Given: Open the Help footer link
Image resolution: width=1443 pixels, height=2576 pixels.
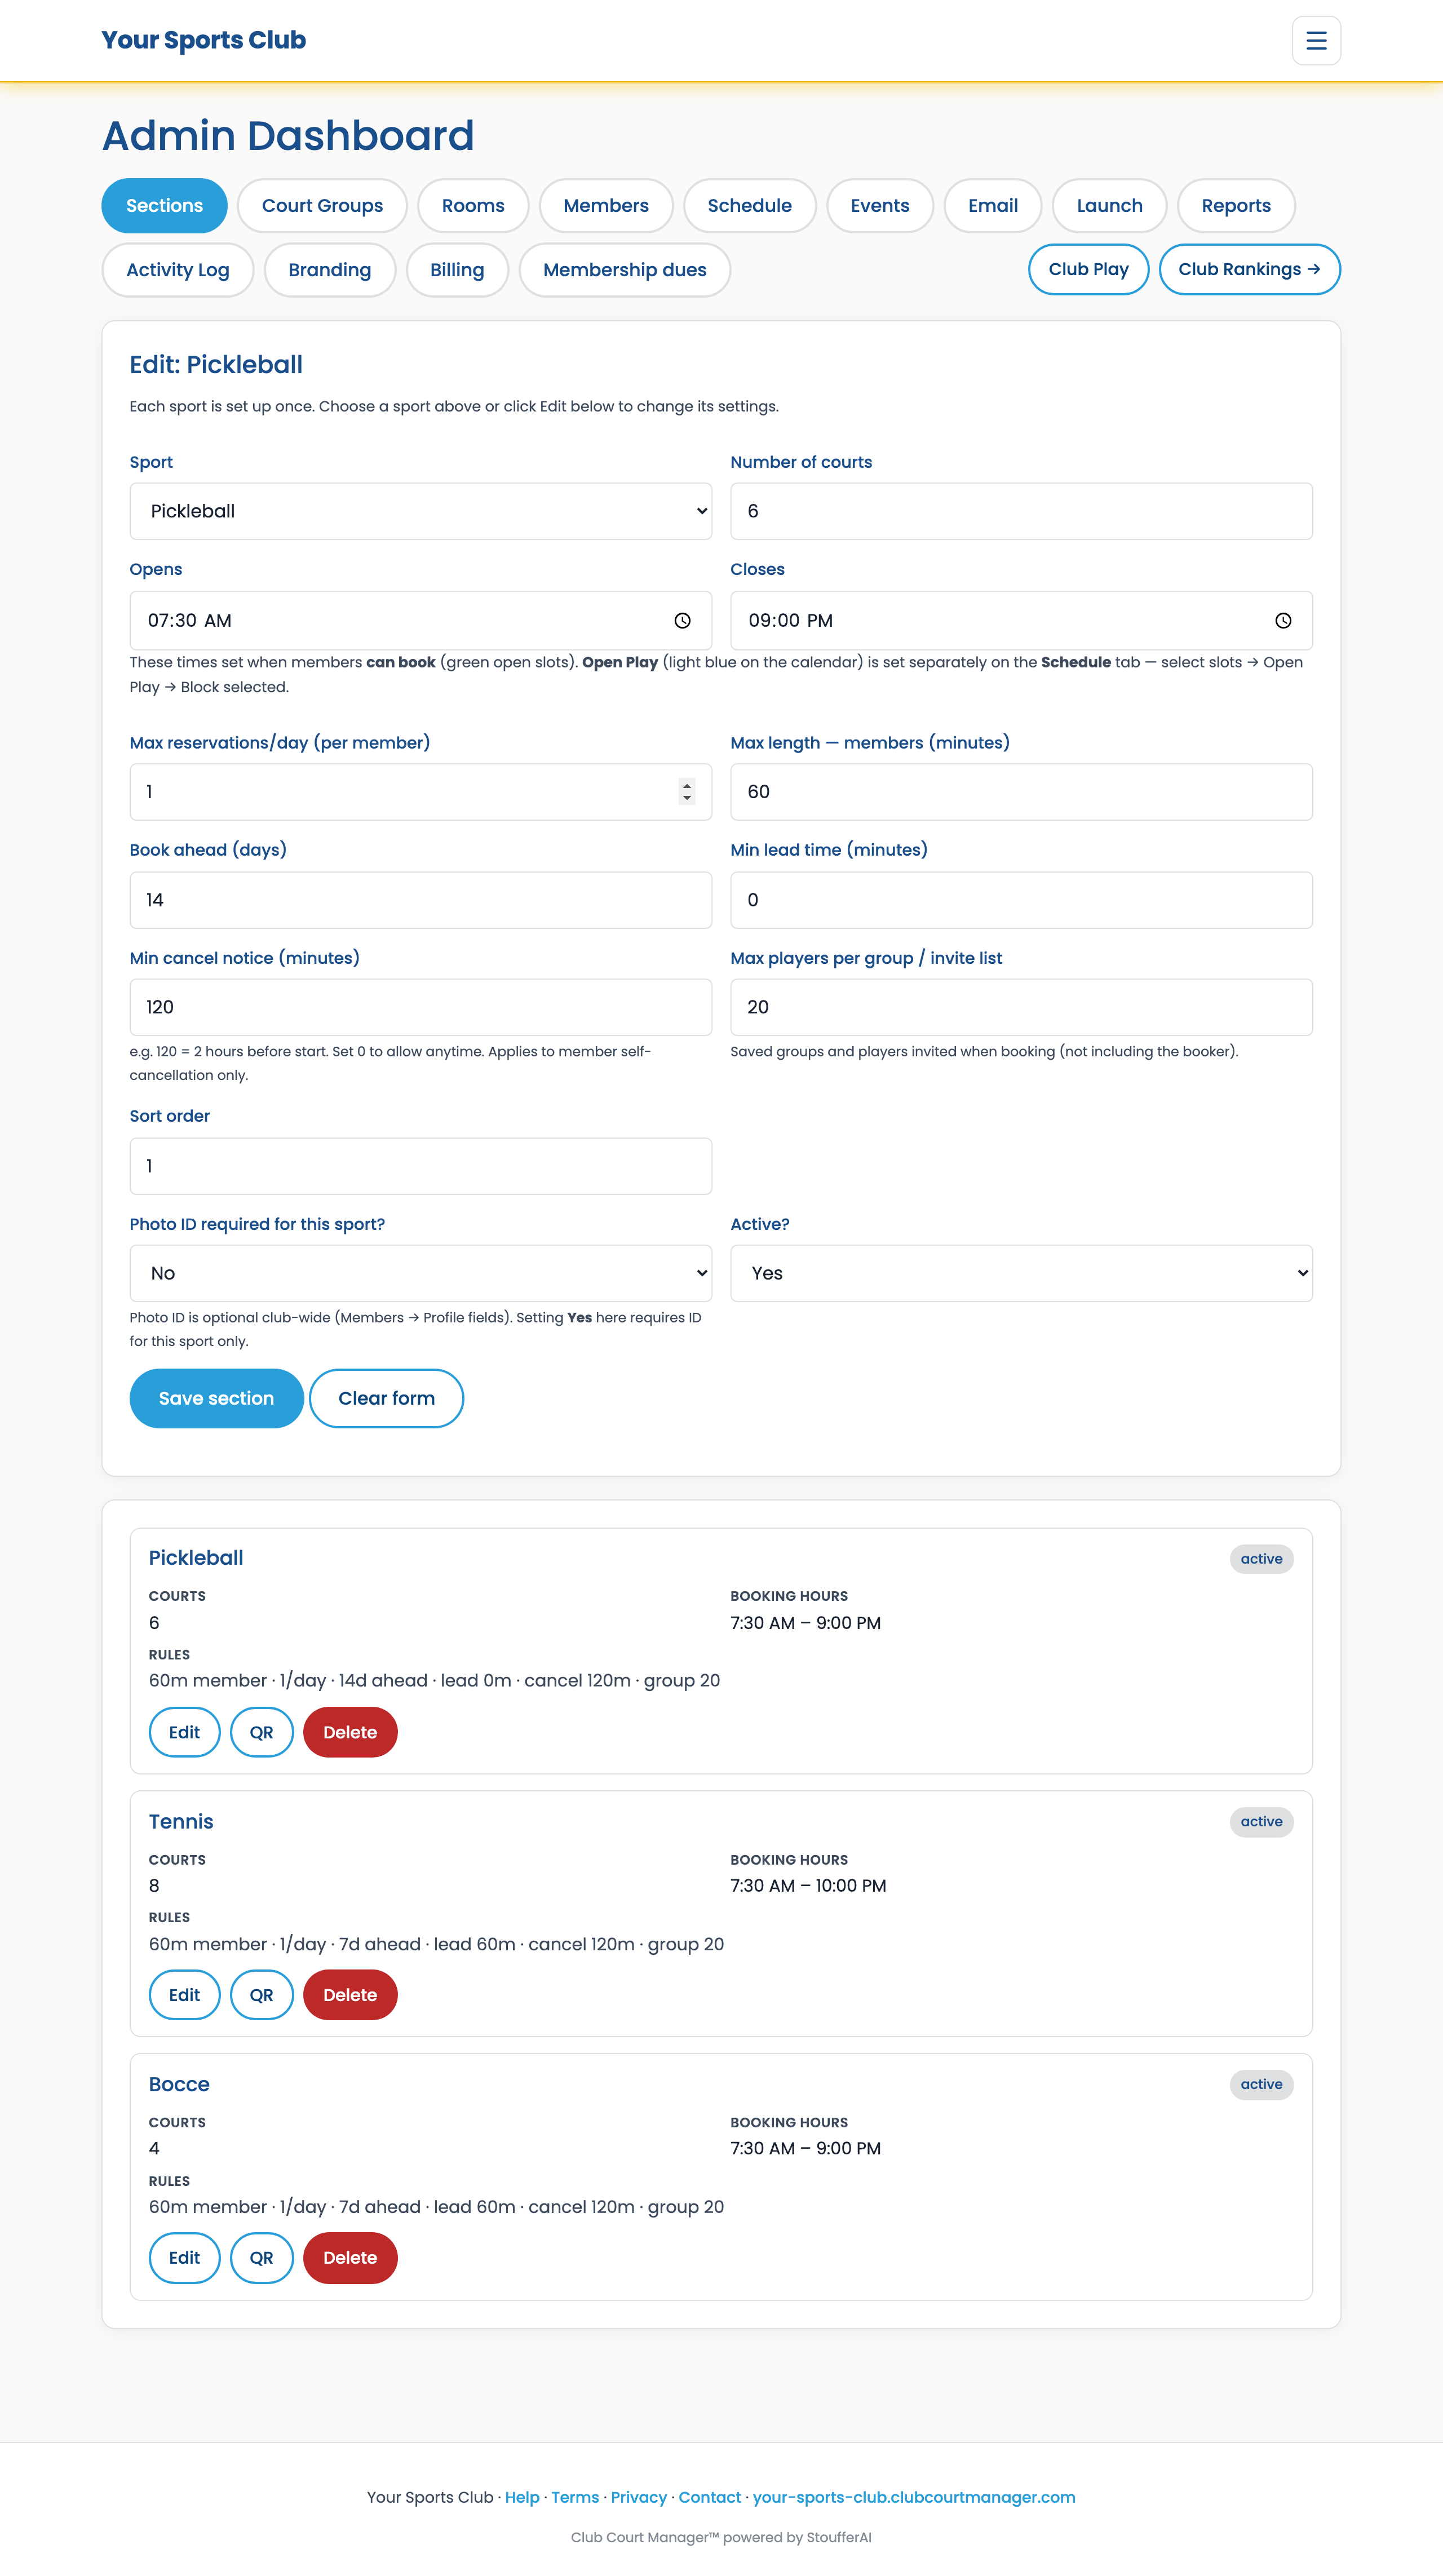Looking at the screenshot, I should (522, 2497).
